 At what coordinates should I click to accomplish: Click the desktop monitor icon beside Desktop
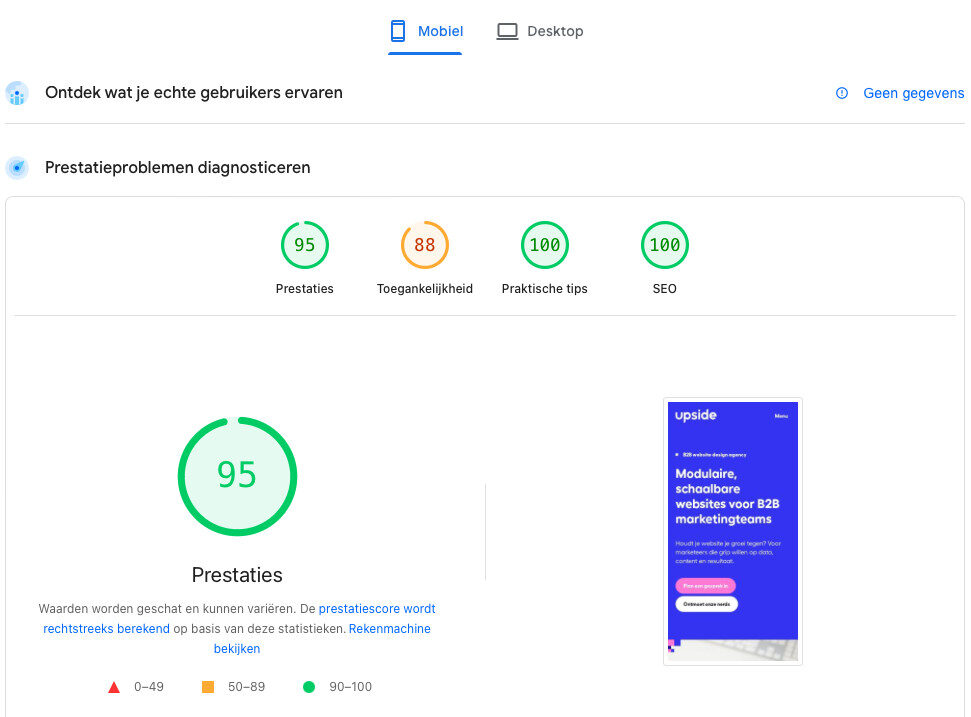point(506,30)
